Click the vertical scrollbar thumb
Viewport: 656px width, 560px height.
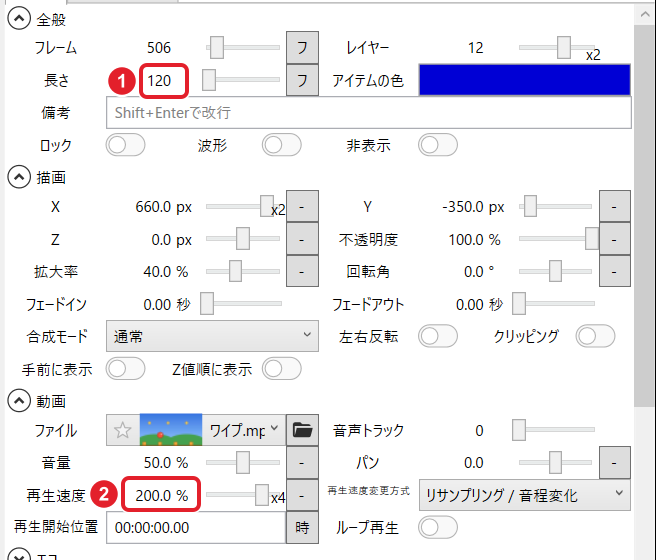tap(645, 215)
